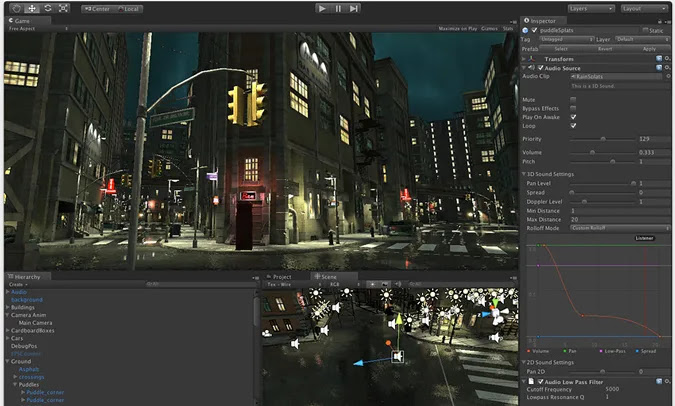Image resolution: width=675 pixels, height=406 pixels.
Task: Click the Transform component axes icon
Action: (532, 59)
